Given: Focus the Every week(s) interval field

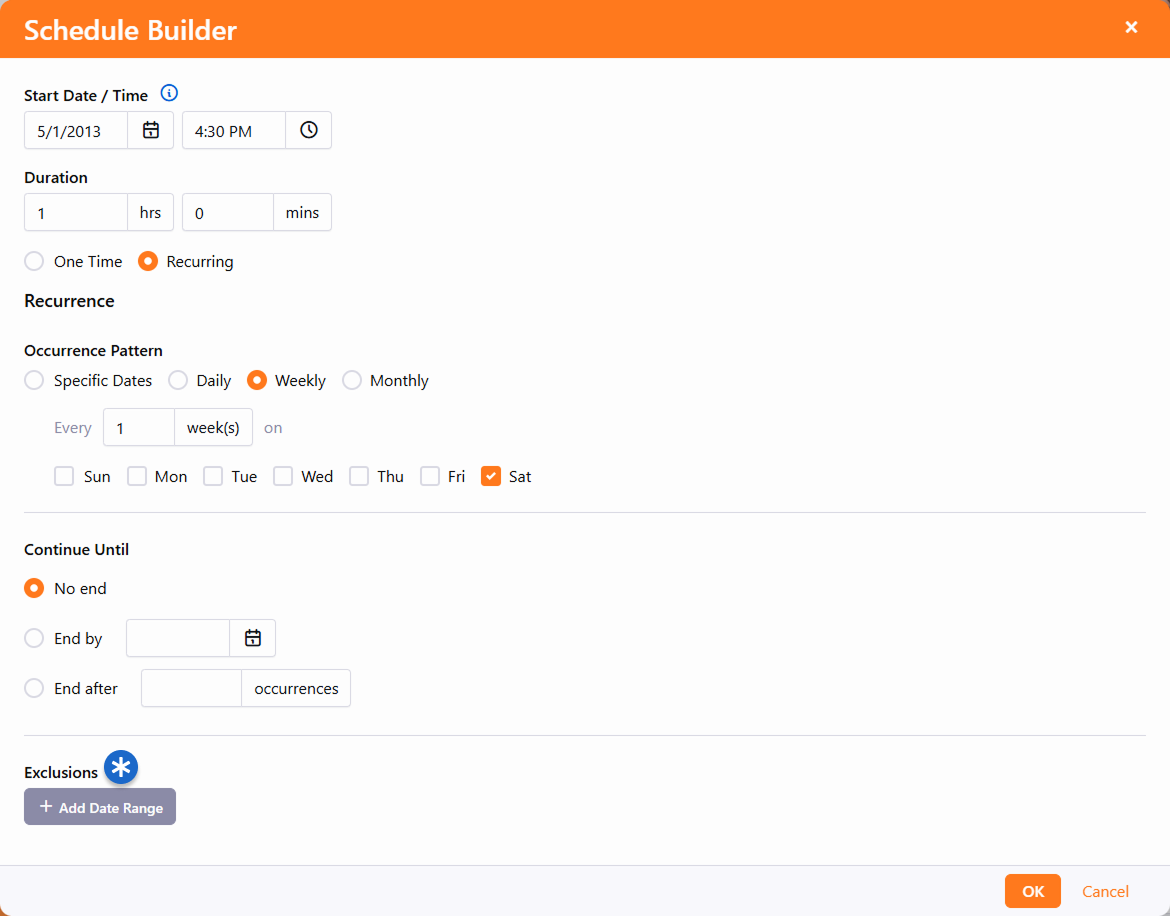Looking at the screenshot, I should (x=139, y=427).
